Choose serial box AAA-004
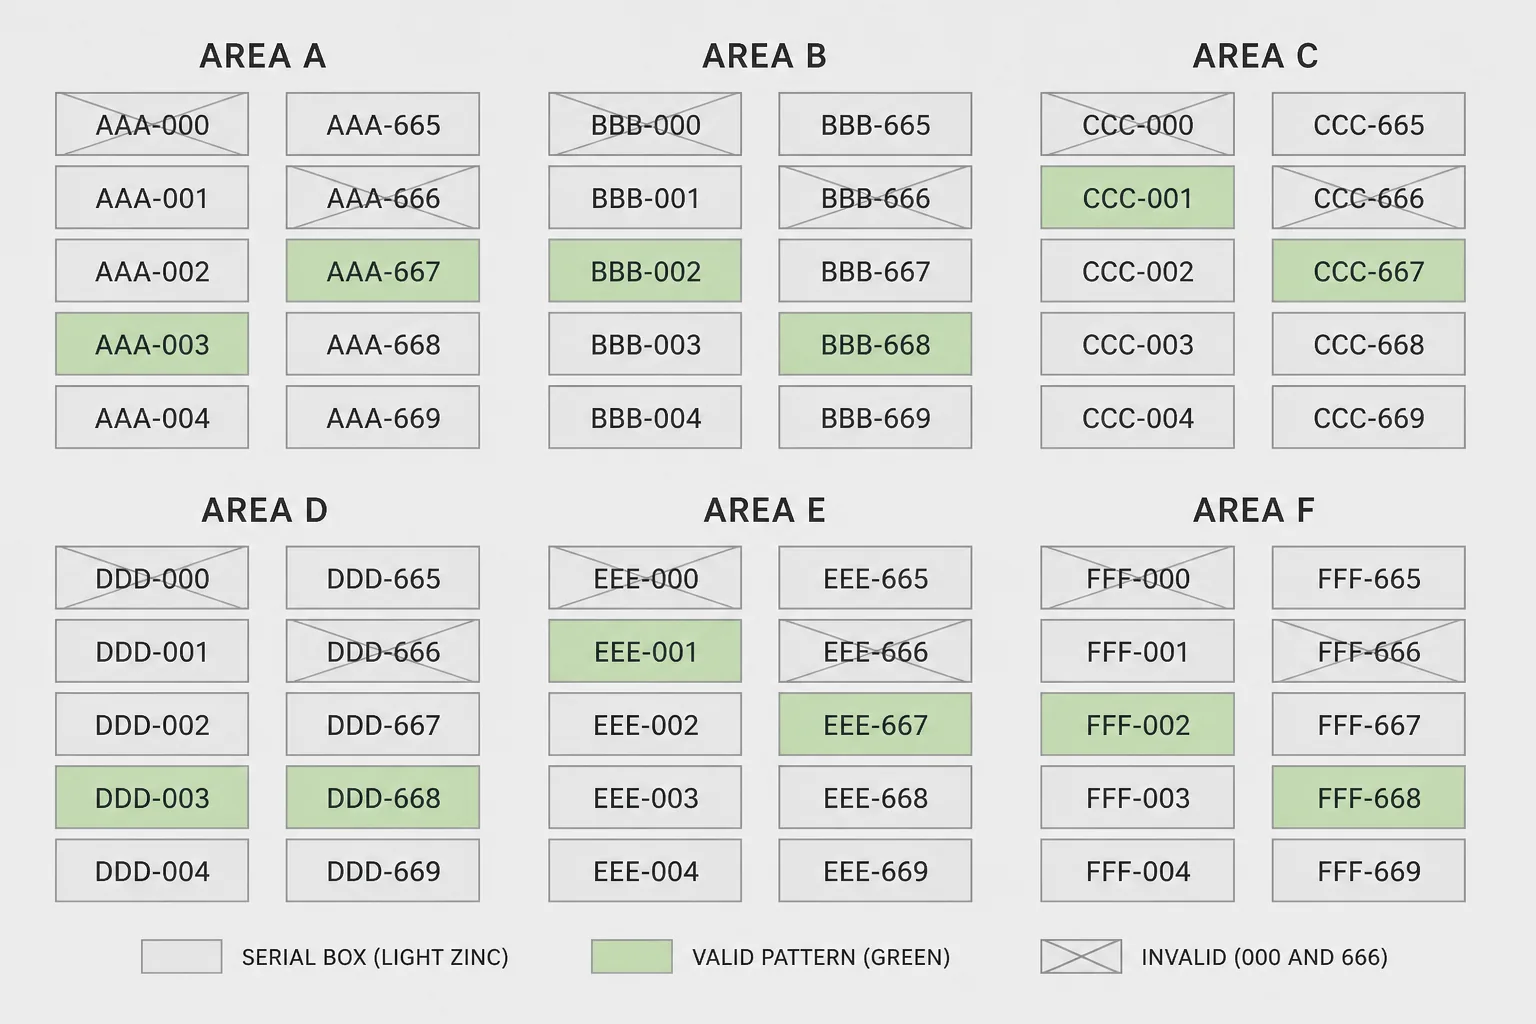The width and height of the screenshot is (1536, 1024). point(152,417)
